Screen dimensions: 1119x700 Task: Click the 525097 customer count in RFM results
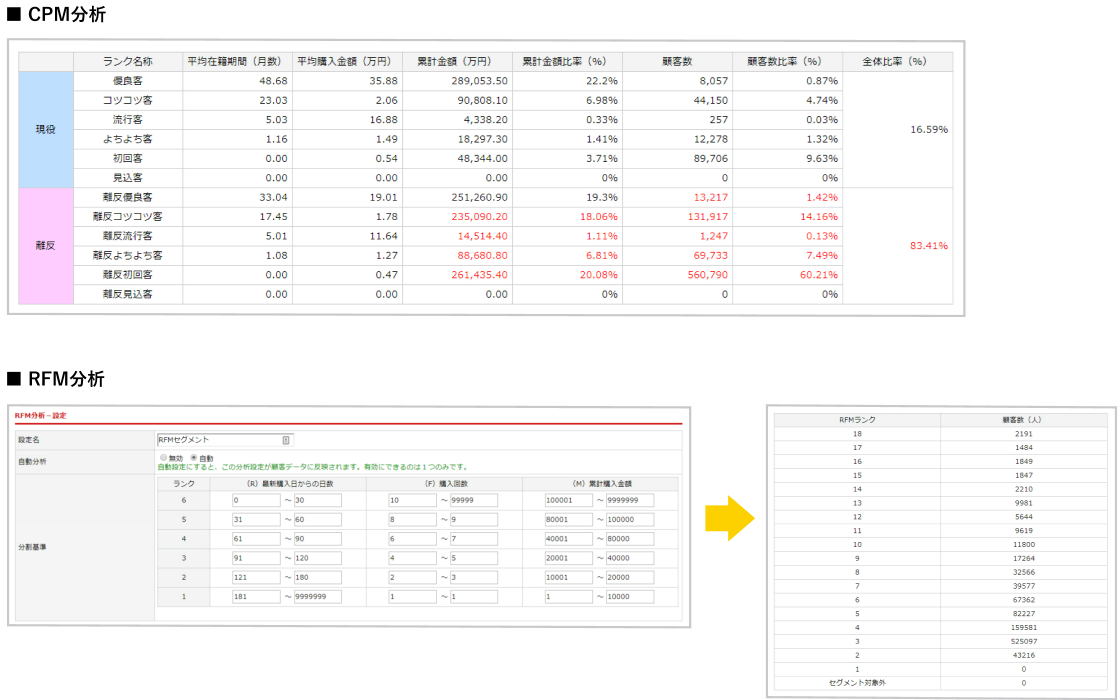click(x=1023, y=641)
